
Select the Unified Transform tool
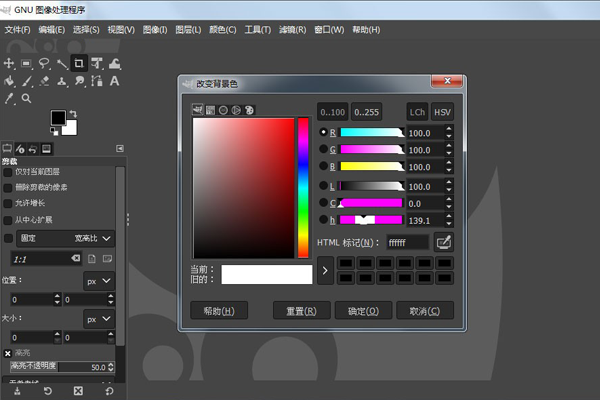(97, 63)
